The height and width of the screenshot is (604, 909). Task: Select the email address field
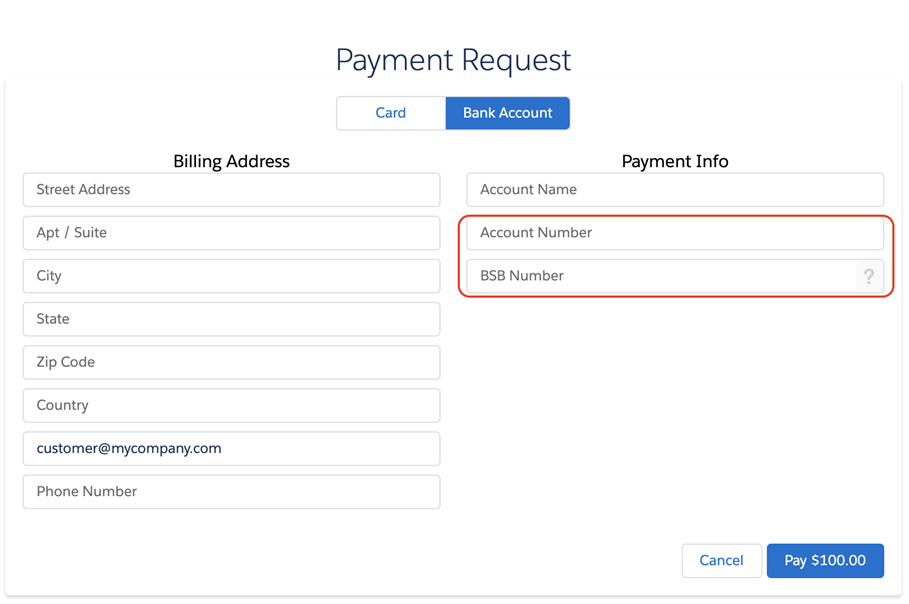231,448
